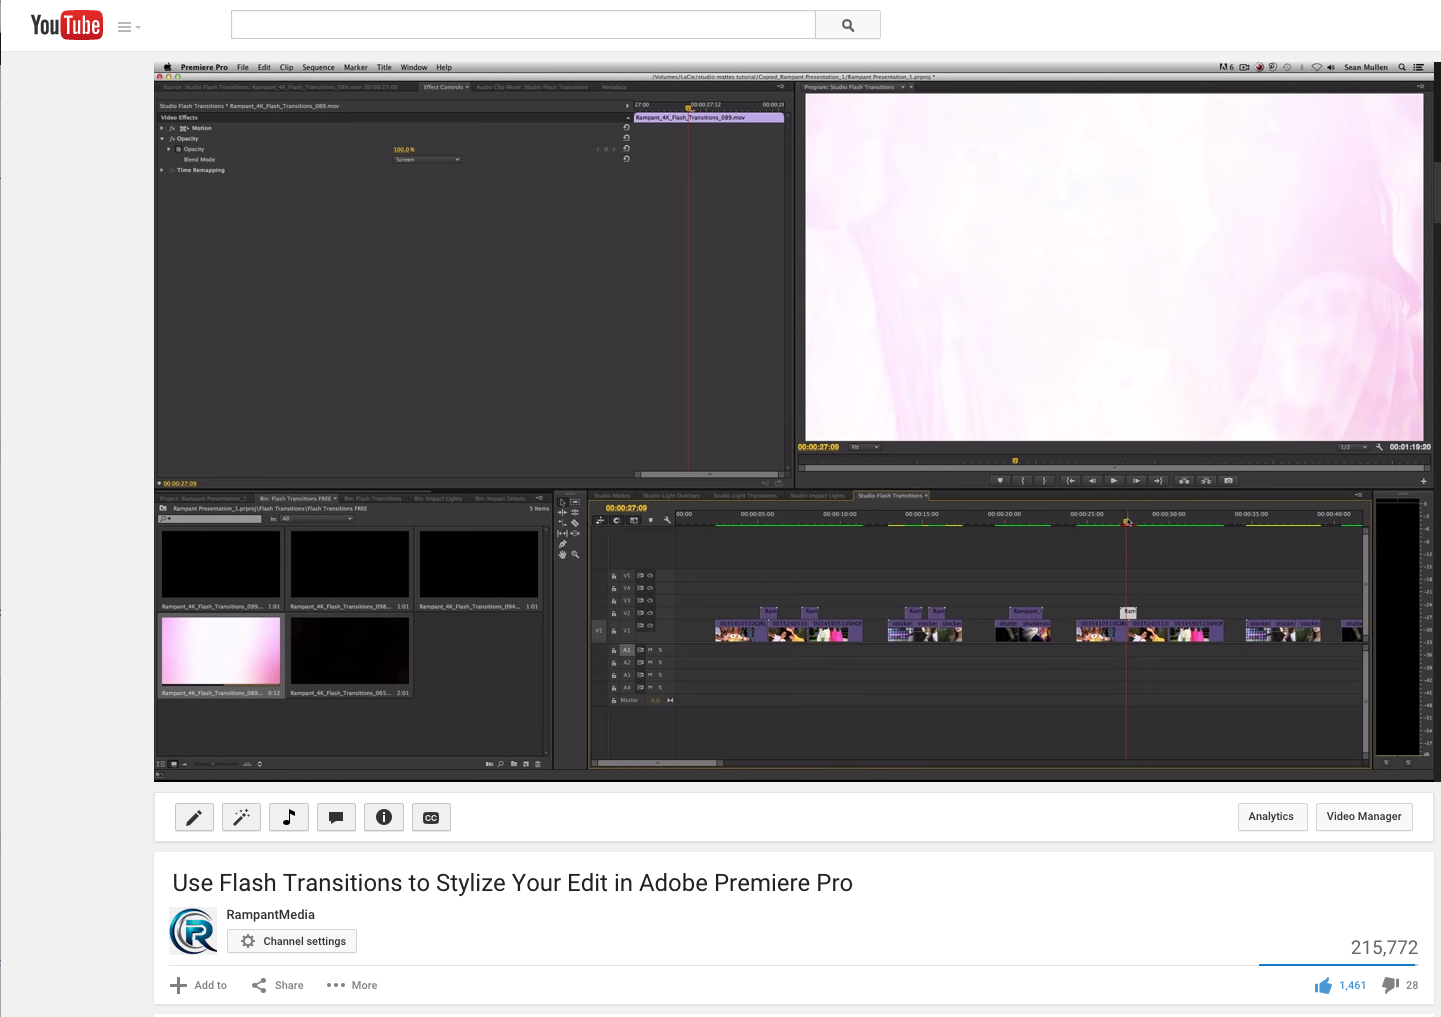Open the Fit zoom level dropdown

coord(865,447)
